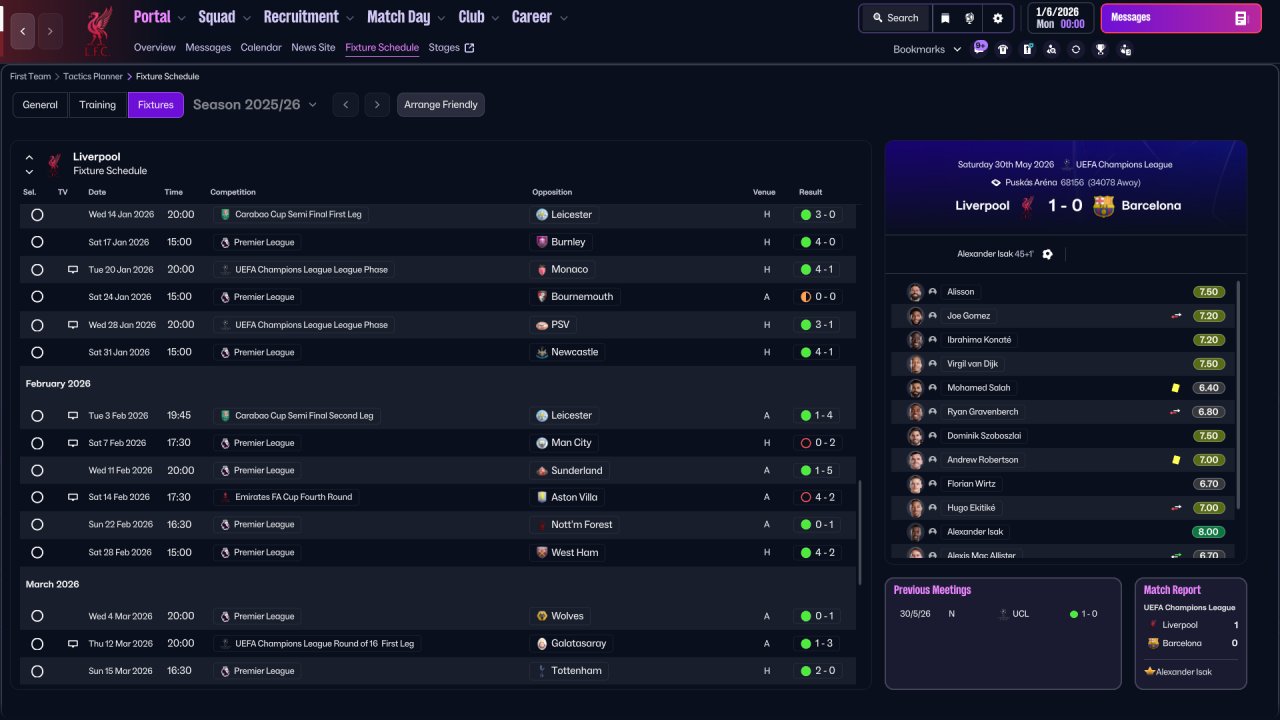Click the date and time display 1/6/2026
Image resolution: width=1280 pixels, height=720 pixels.
1059,18
